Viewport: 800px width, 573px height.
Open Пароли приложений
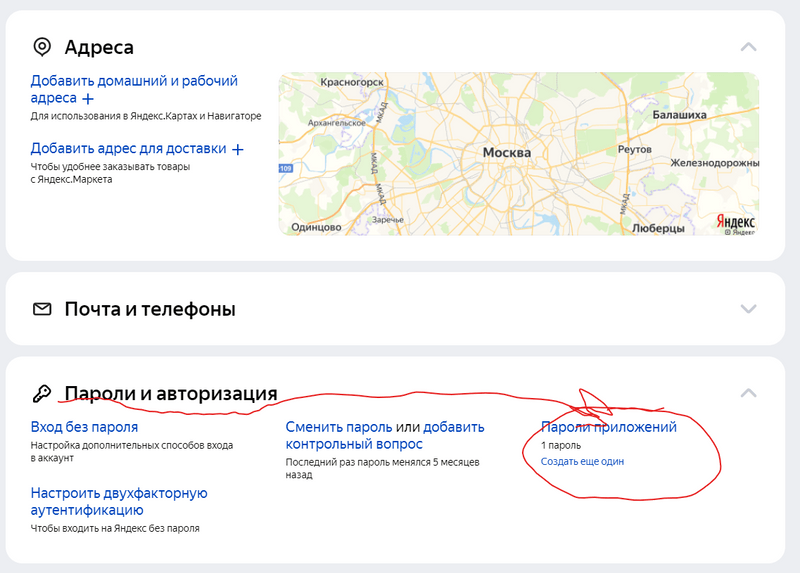point(608,427)
